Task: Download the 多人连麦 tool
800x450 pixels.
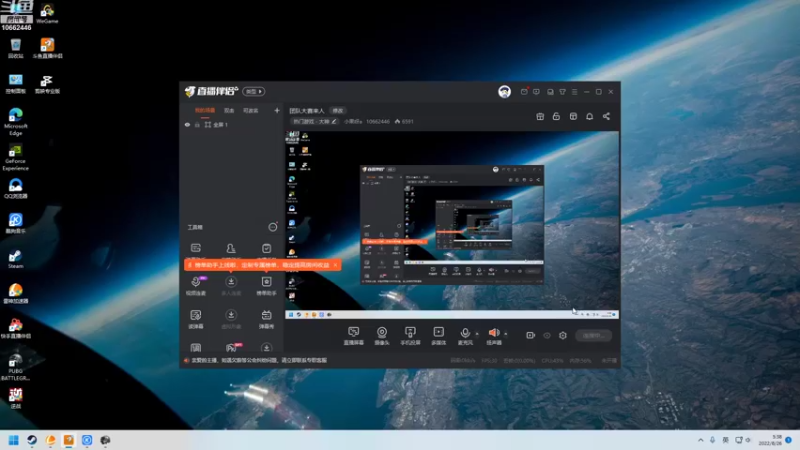Action: coord(231,286)
